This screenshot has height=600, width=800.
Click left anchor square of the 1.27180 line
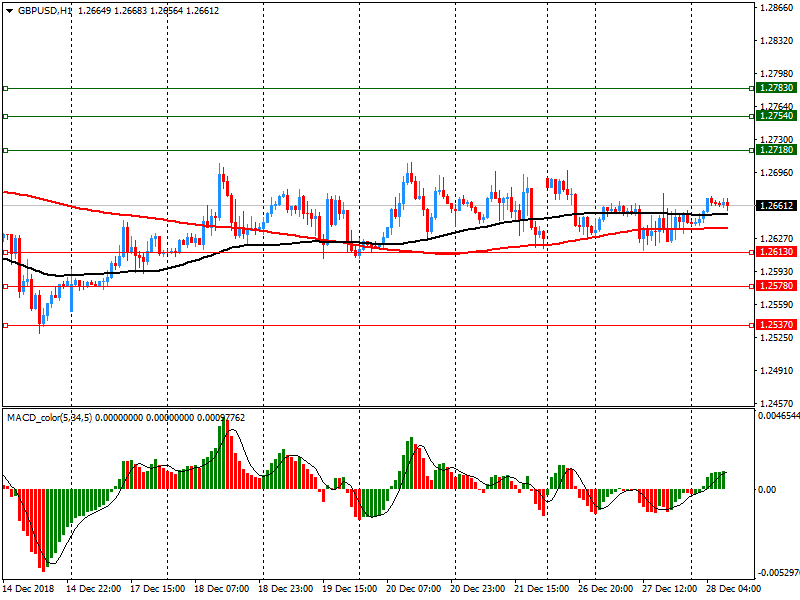pos(5,150)
